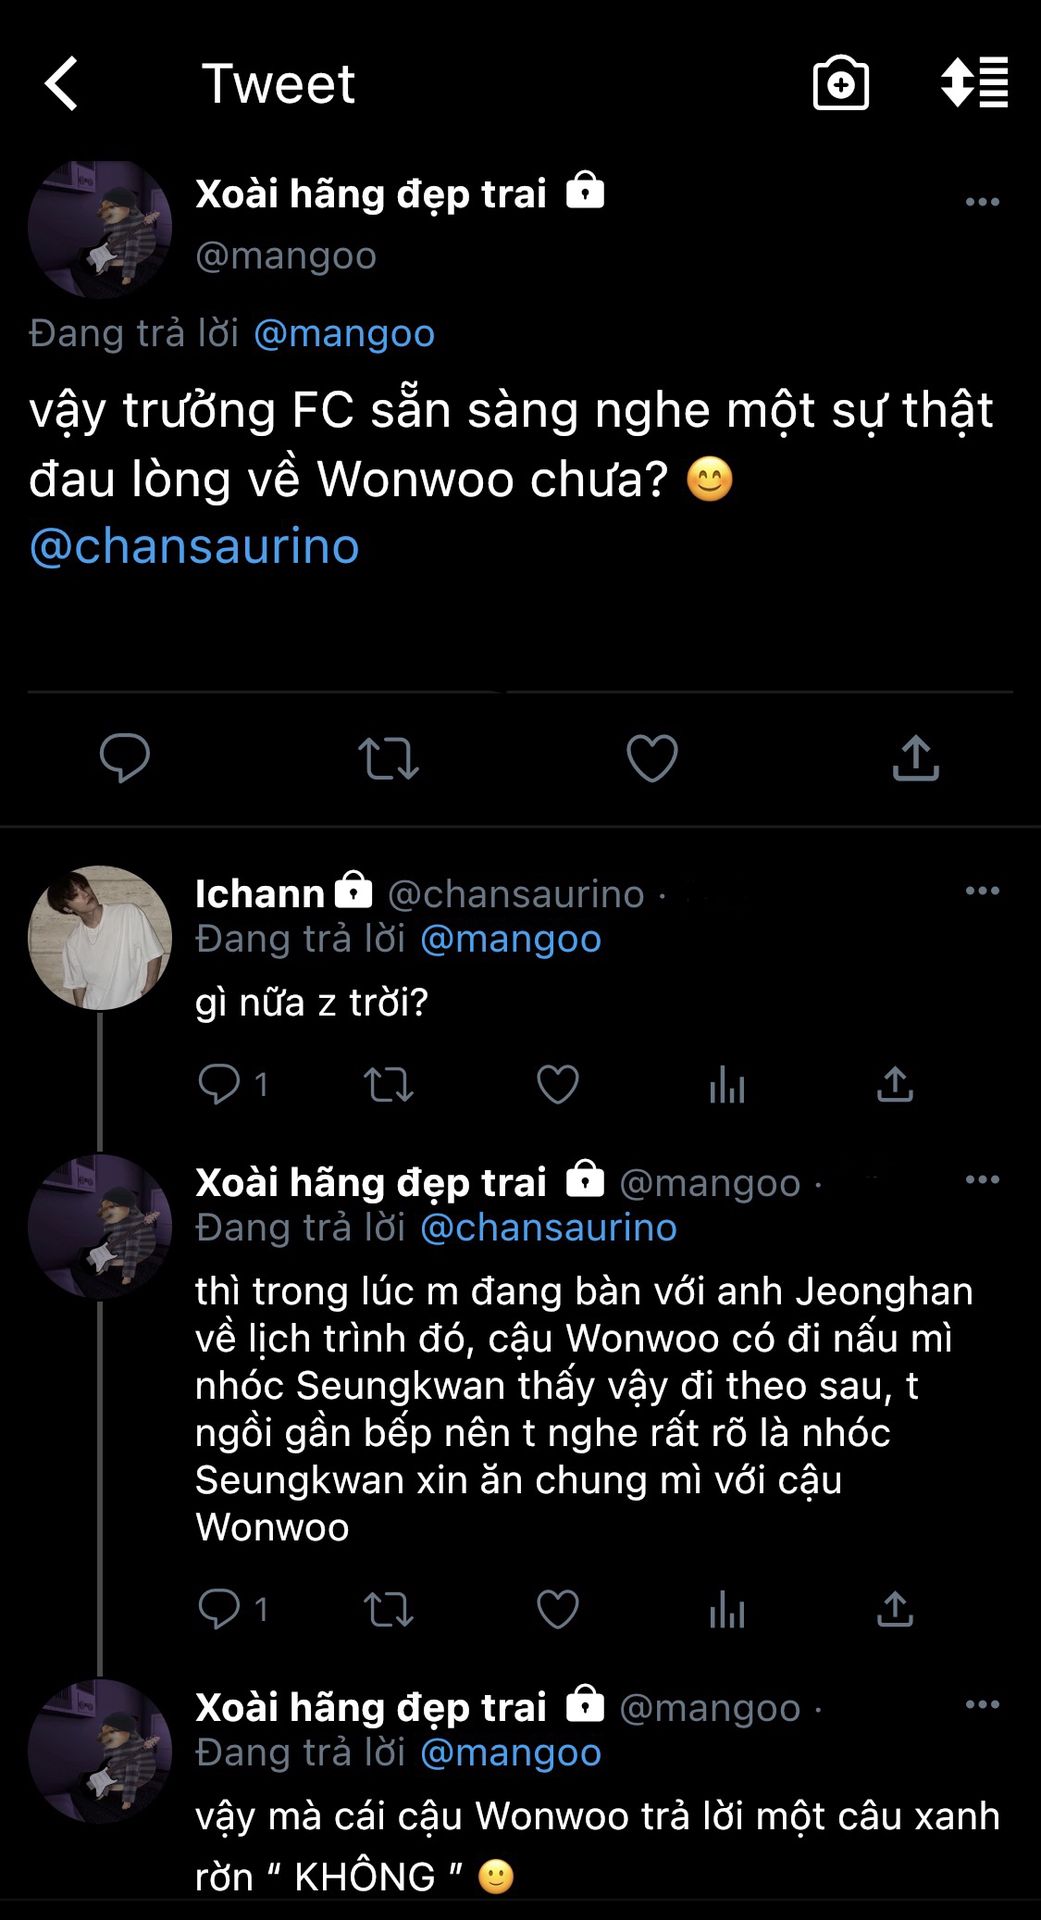1041x1920 pixels.
Task: Retweet the main tweet
Action: 388,757
